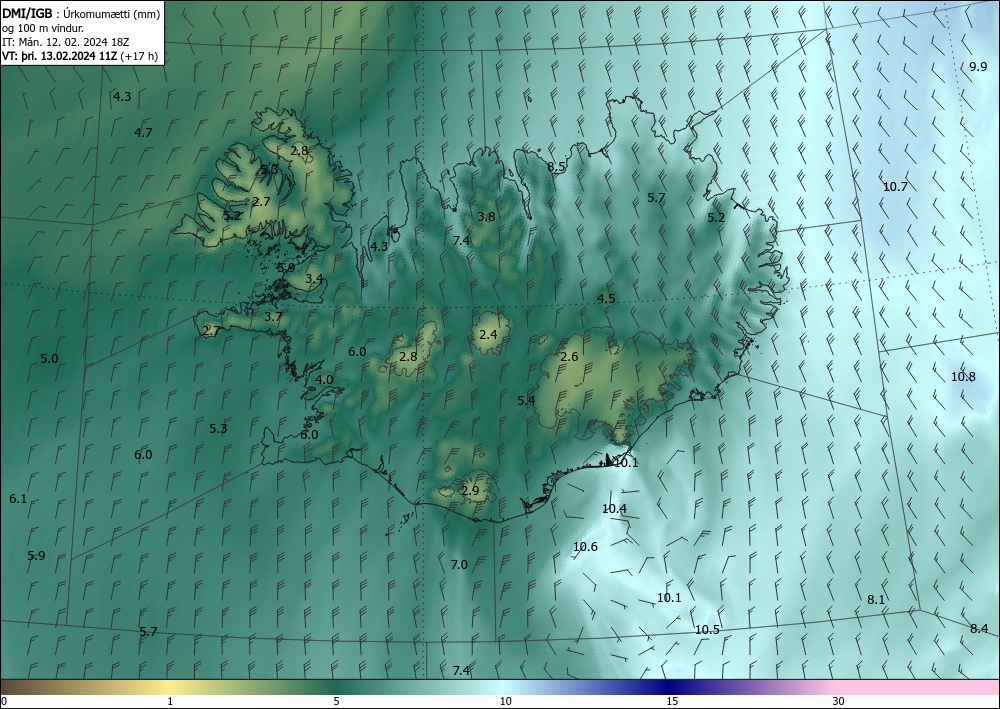Click the 10.6 value off the south coast
This screenshot has height=709, width=1000.
pos(585,547)
